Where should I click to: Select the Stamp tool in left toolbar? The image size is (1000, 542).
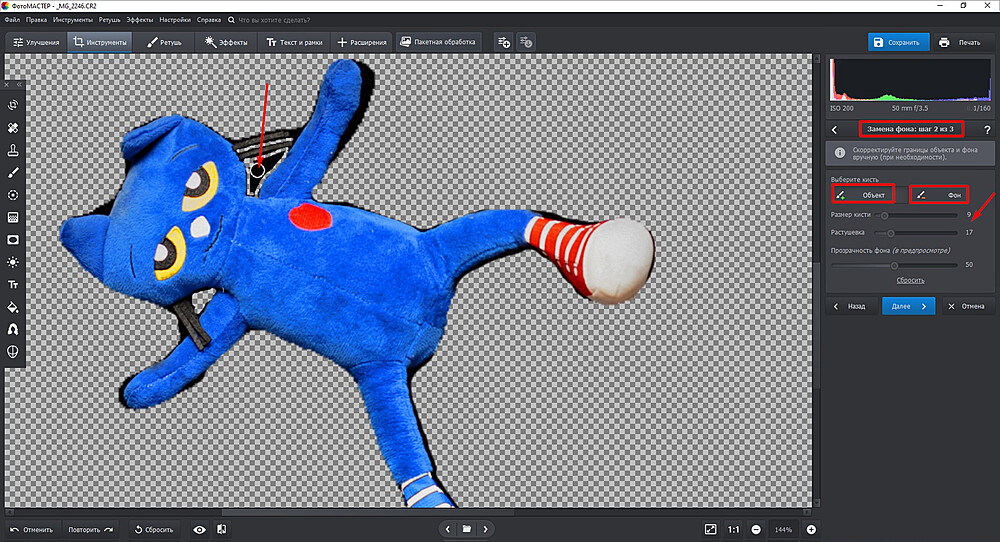coord(13,151)
